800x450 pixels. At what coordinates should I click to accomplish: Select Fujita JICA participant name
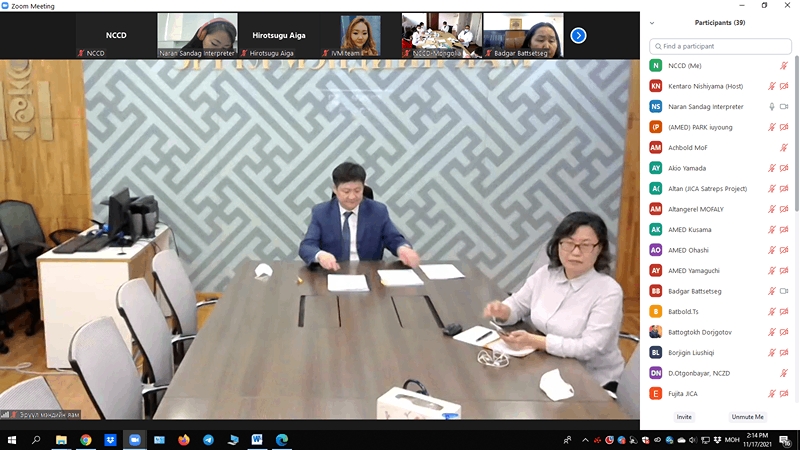(x=683, y=394)
